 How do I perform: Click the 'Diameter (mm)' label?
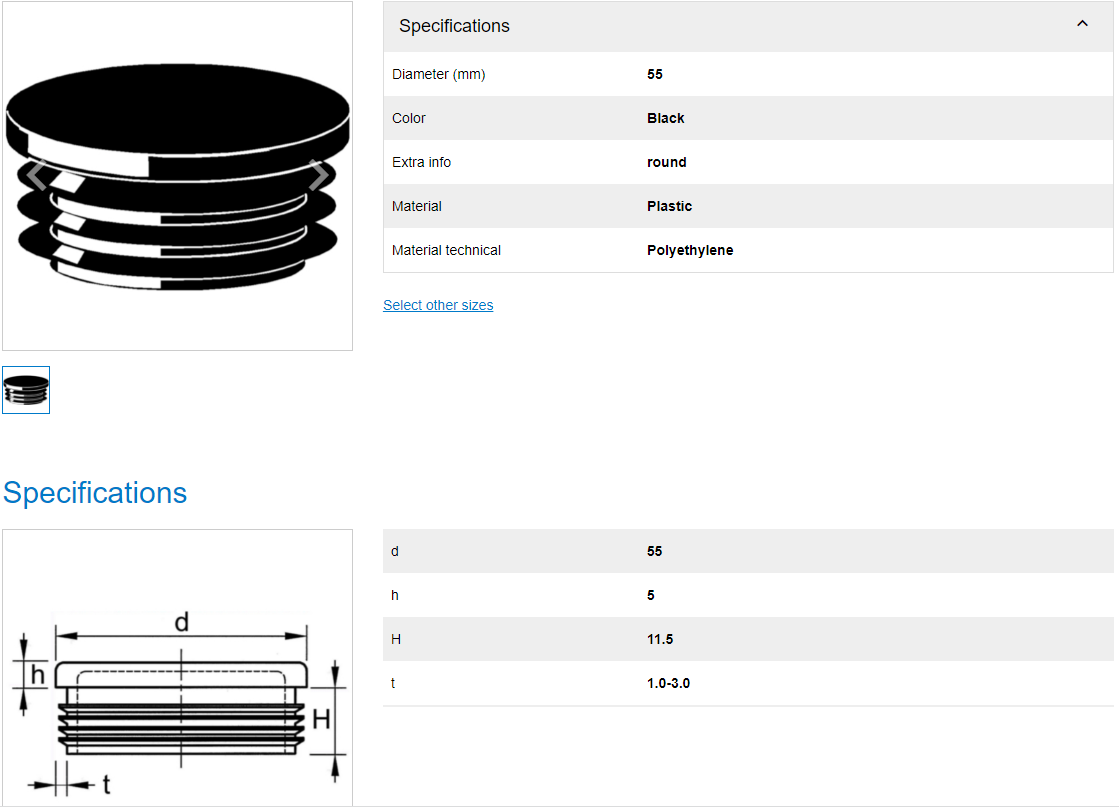coord(438,74)
